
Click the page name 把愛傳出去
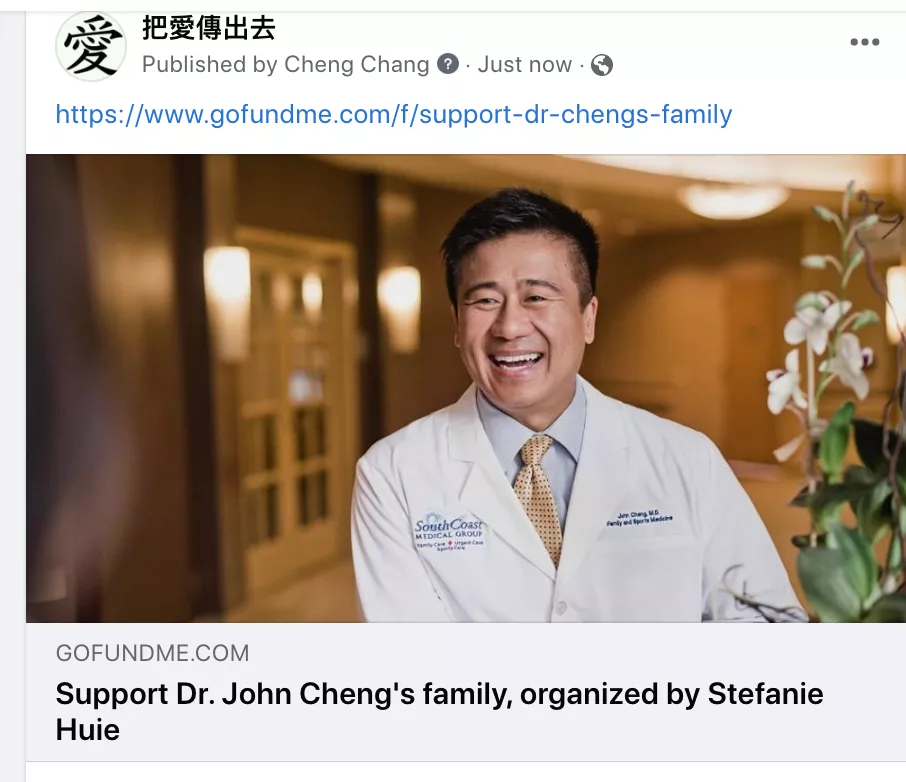tap(209, 28)
